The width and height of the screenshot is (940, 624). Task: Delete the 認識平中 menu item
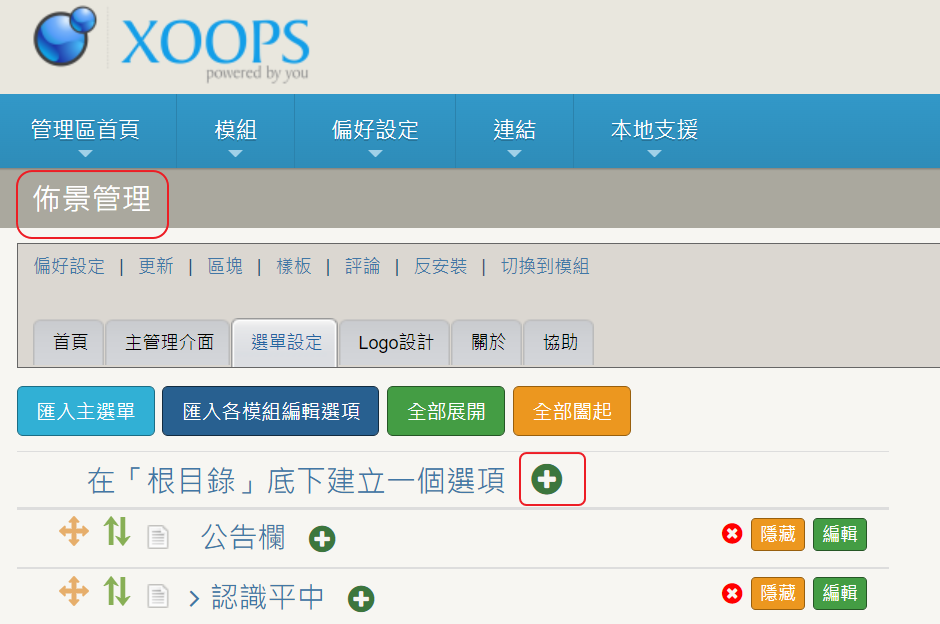coord(732,594)
